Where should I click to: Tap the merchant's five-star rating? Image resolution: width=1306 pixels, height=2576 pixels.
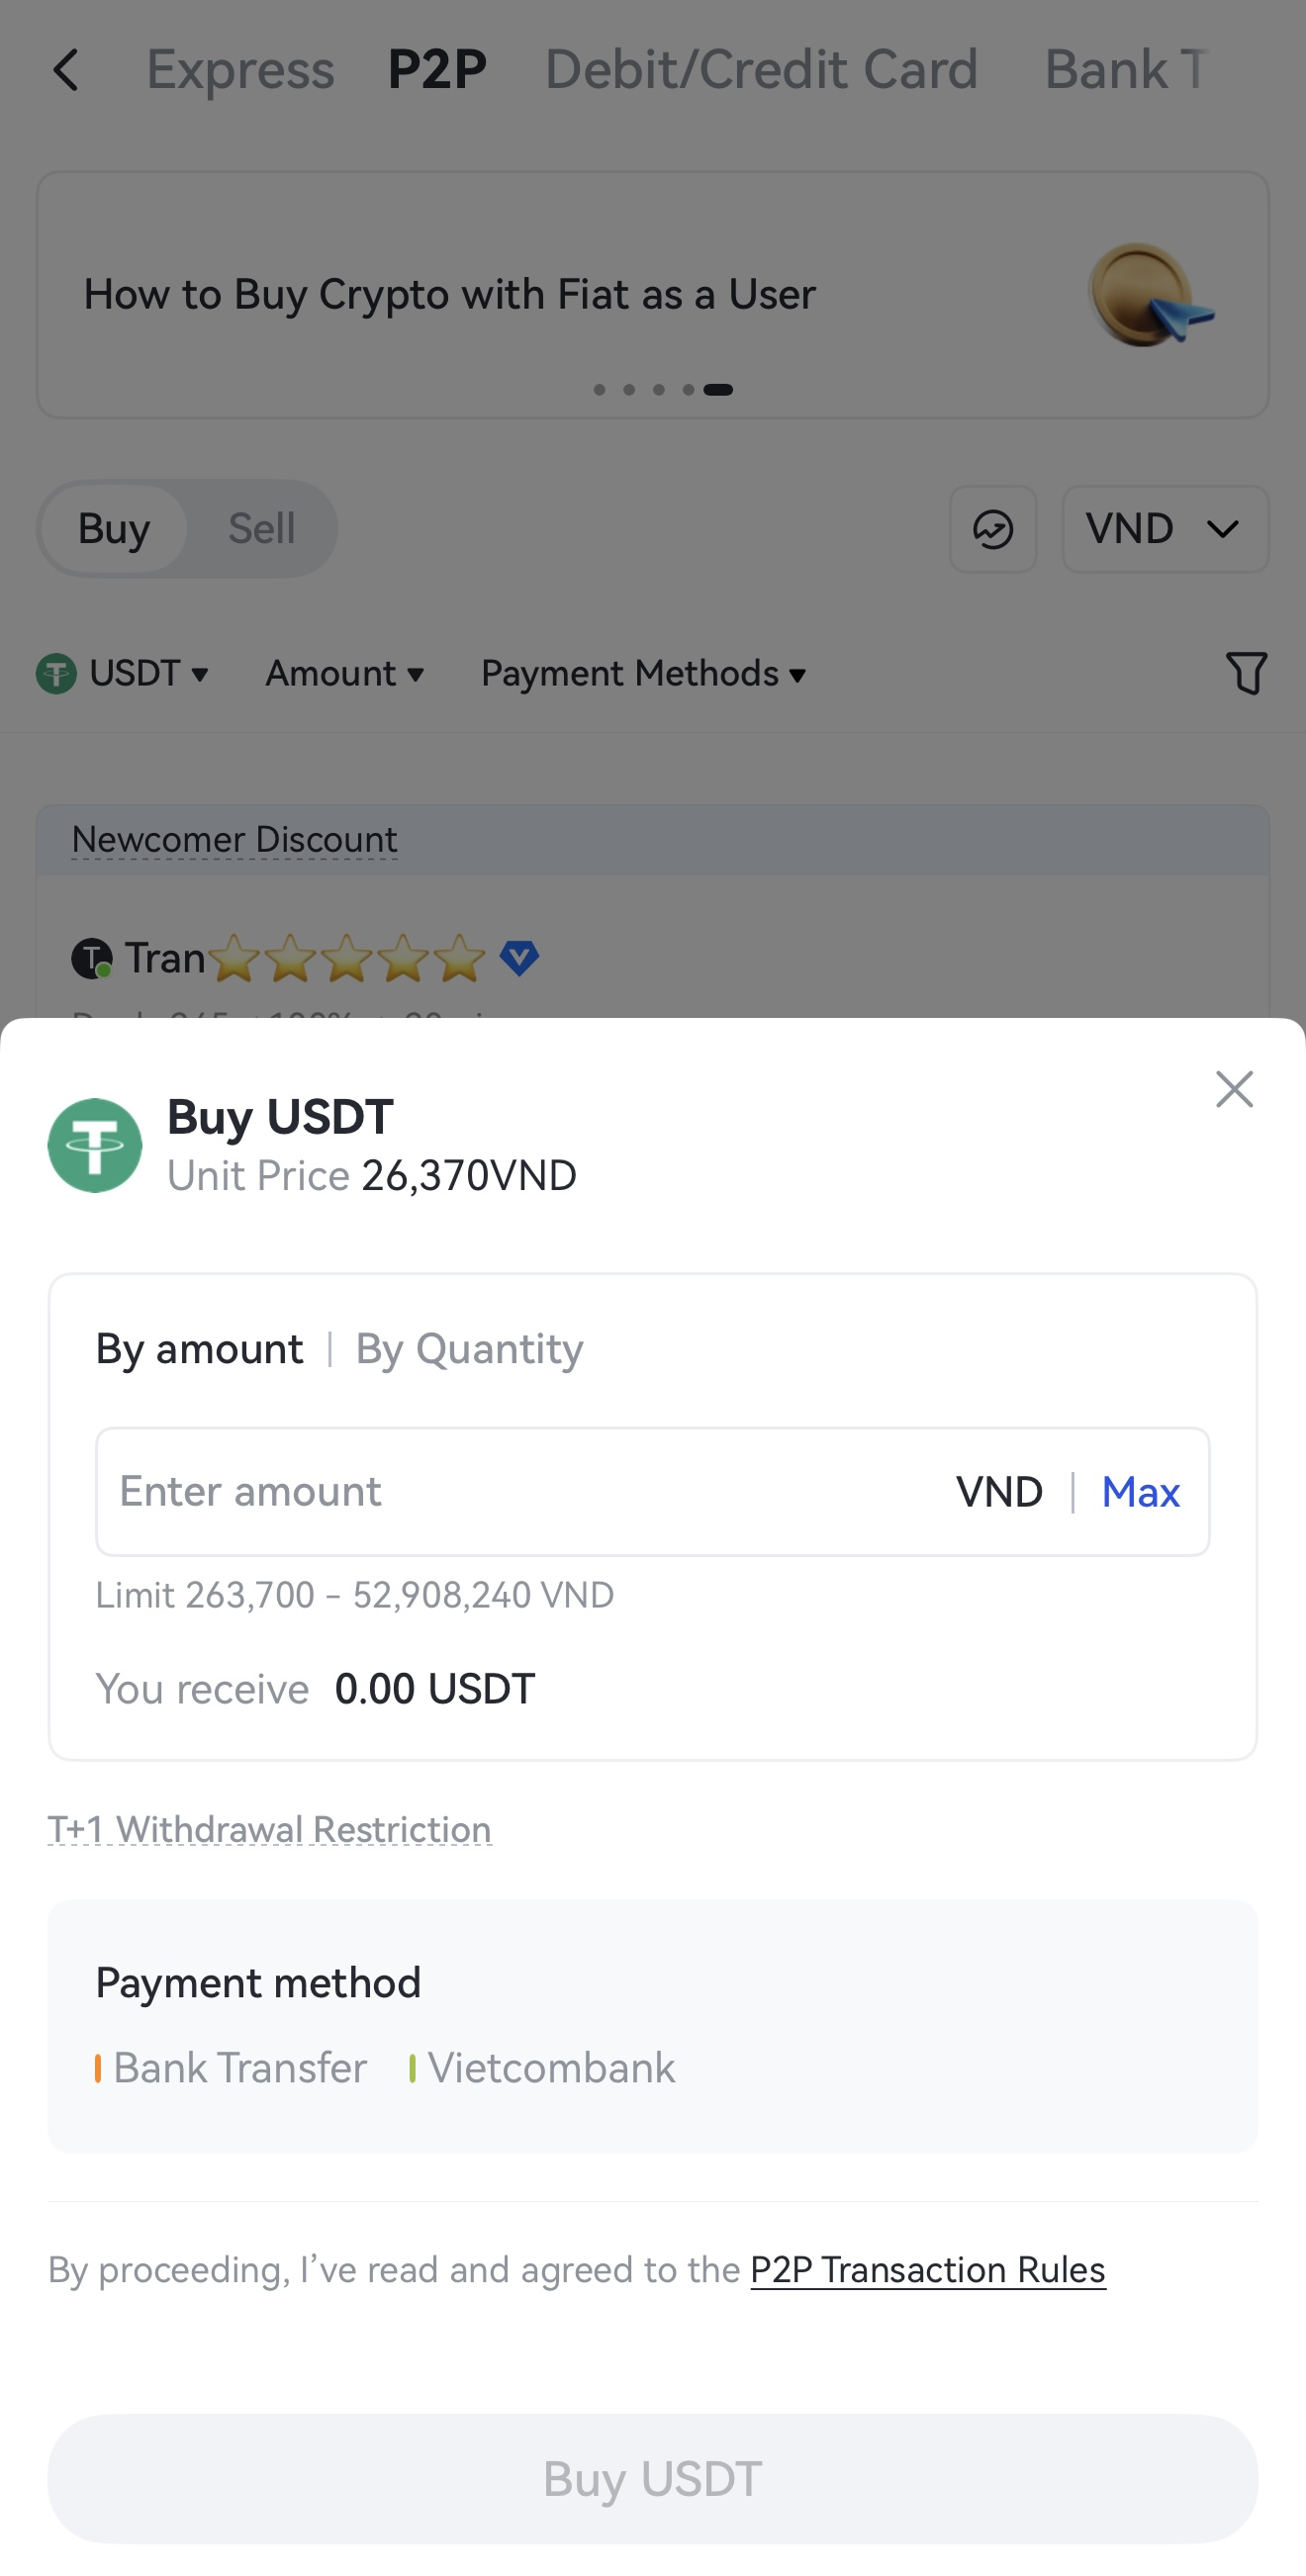[347, 958]
